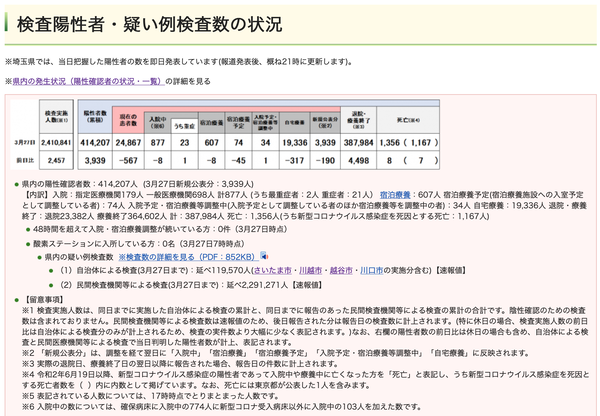The width and height of the screenshot is (600, 416).
Task: Click the 2,410,841 tests value cell
Action: (56, 142)
